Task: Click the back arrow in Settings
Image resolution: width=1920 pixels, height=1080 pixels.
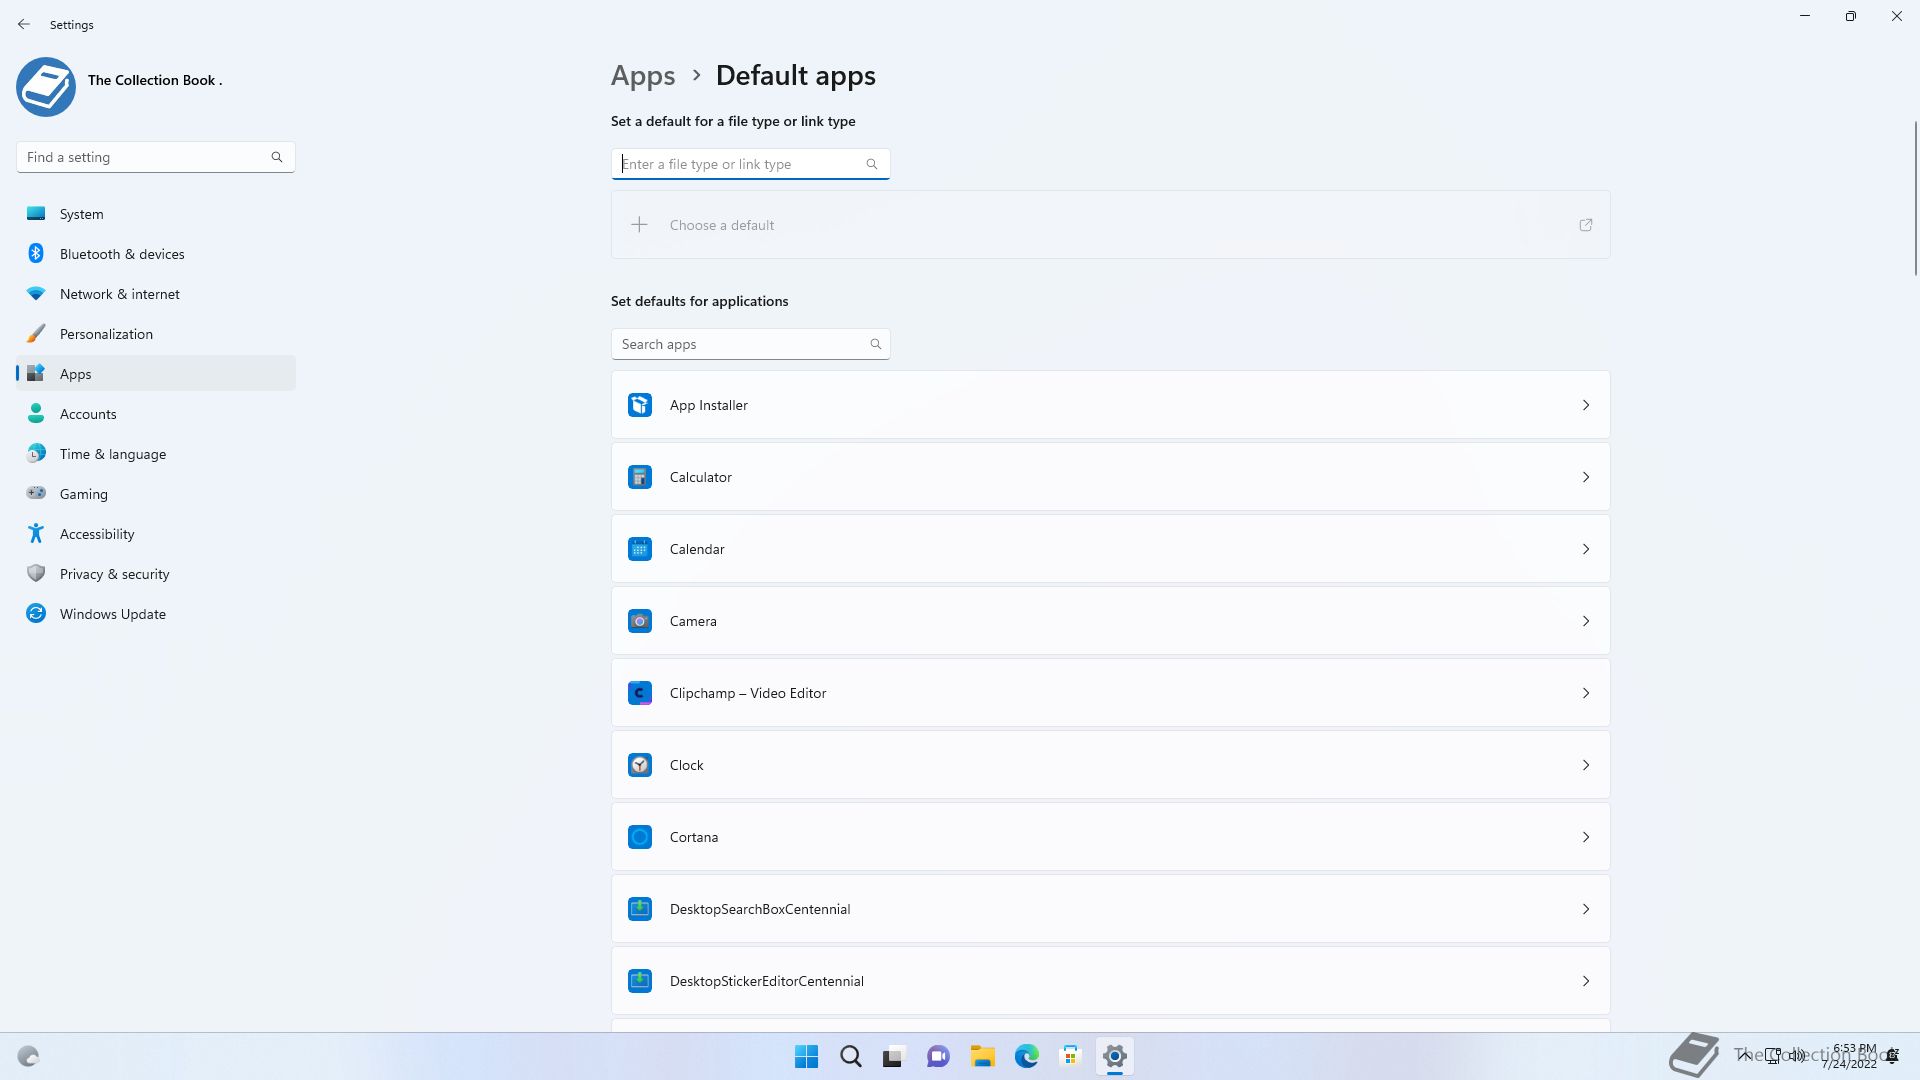Action: pyautogui.click(x=24, y=24)
